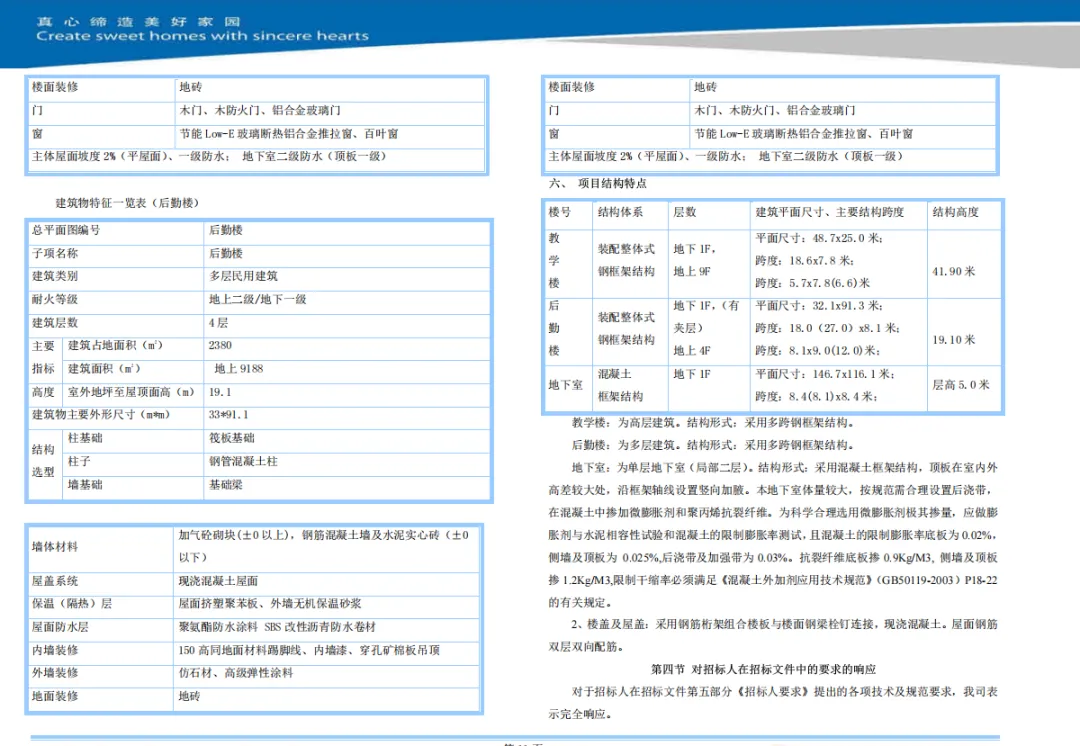
Task: Click the value "多层民用建筑"
Action: click(243, 276)
